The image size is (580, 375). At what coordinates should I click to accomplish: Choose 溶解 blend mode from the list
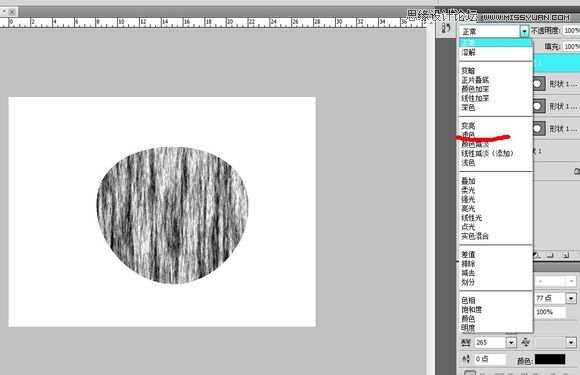coord(468,52)
